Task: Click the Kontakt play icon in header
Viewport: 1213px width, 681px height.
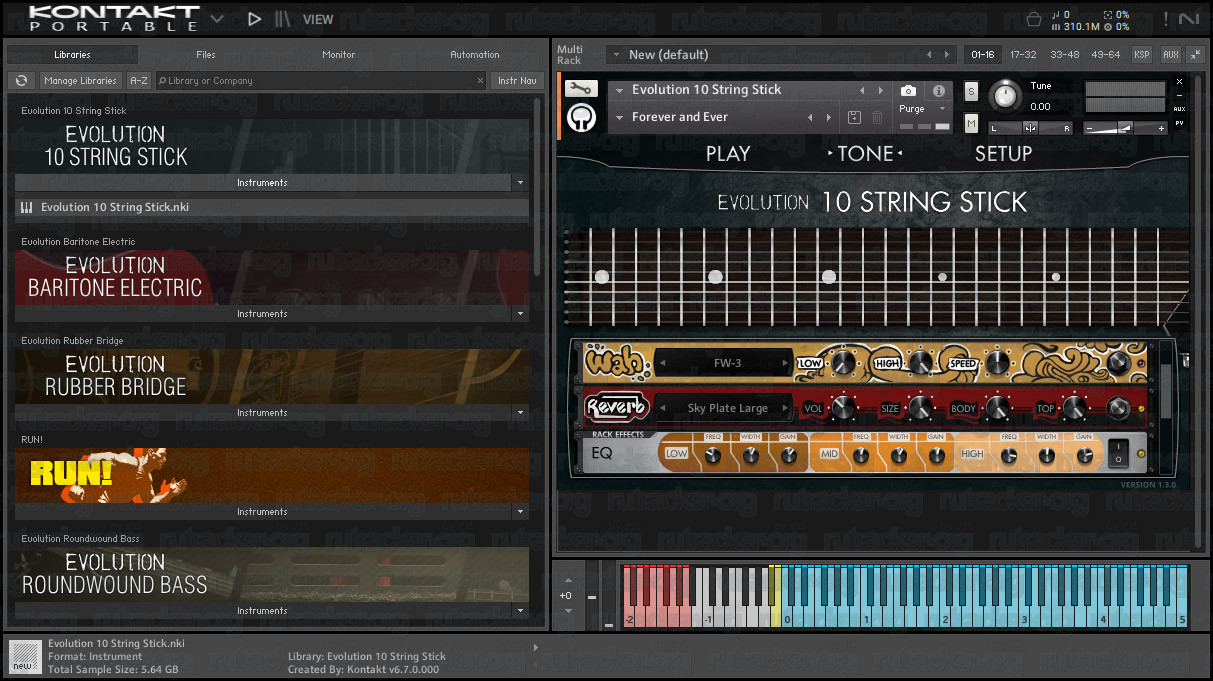Action: coord(254,18)
